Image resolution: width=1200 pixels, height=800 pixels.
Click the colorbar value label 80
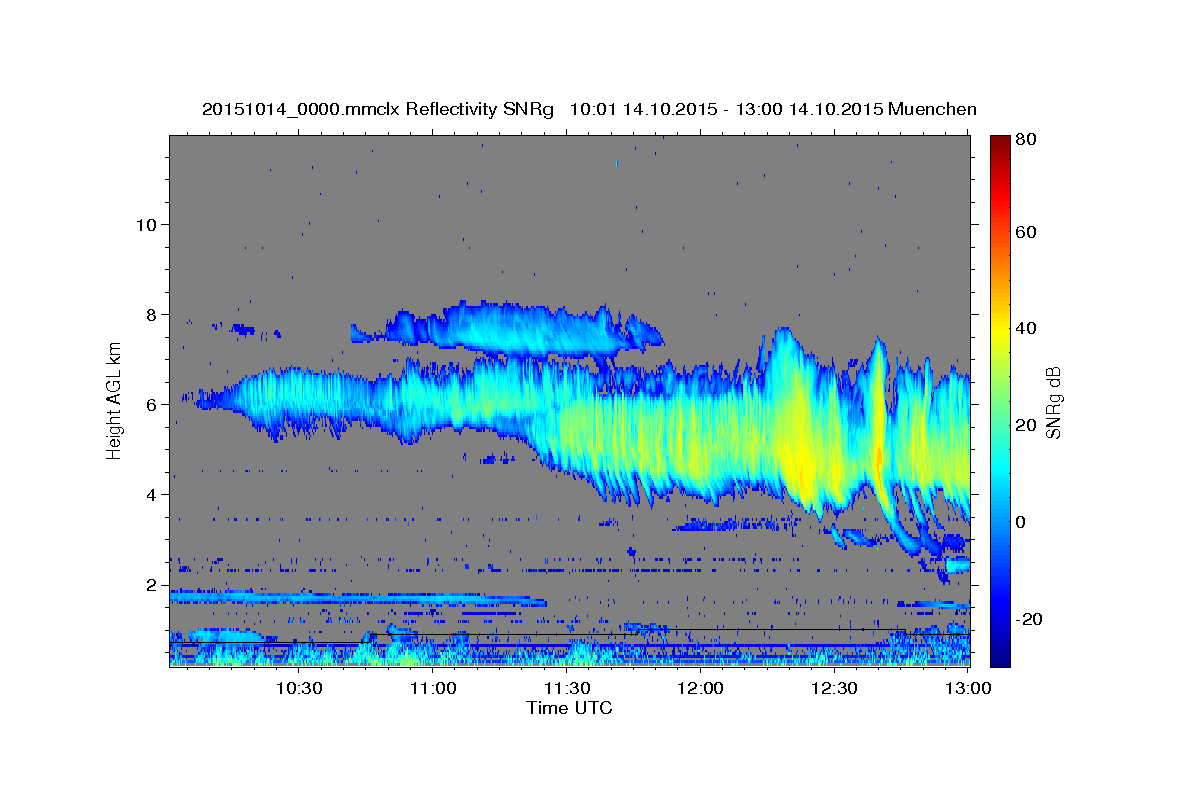pyautogui.click(x=1028, y=140)
